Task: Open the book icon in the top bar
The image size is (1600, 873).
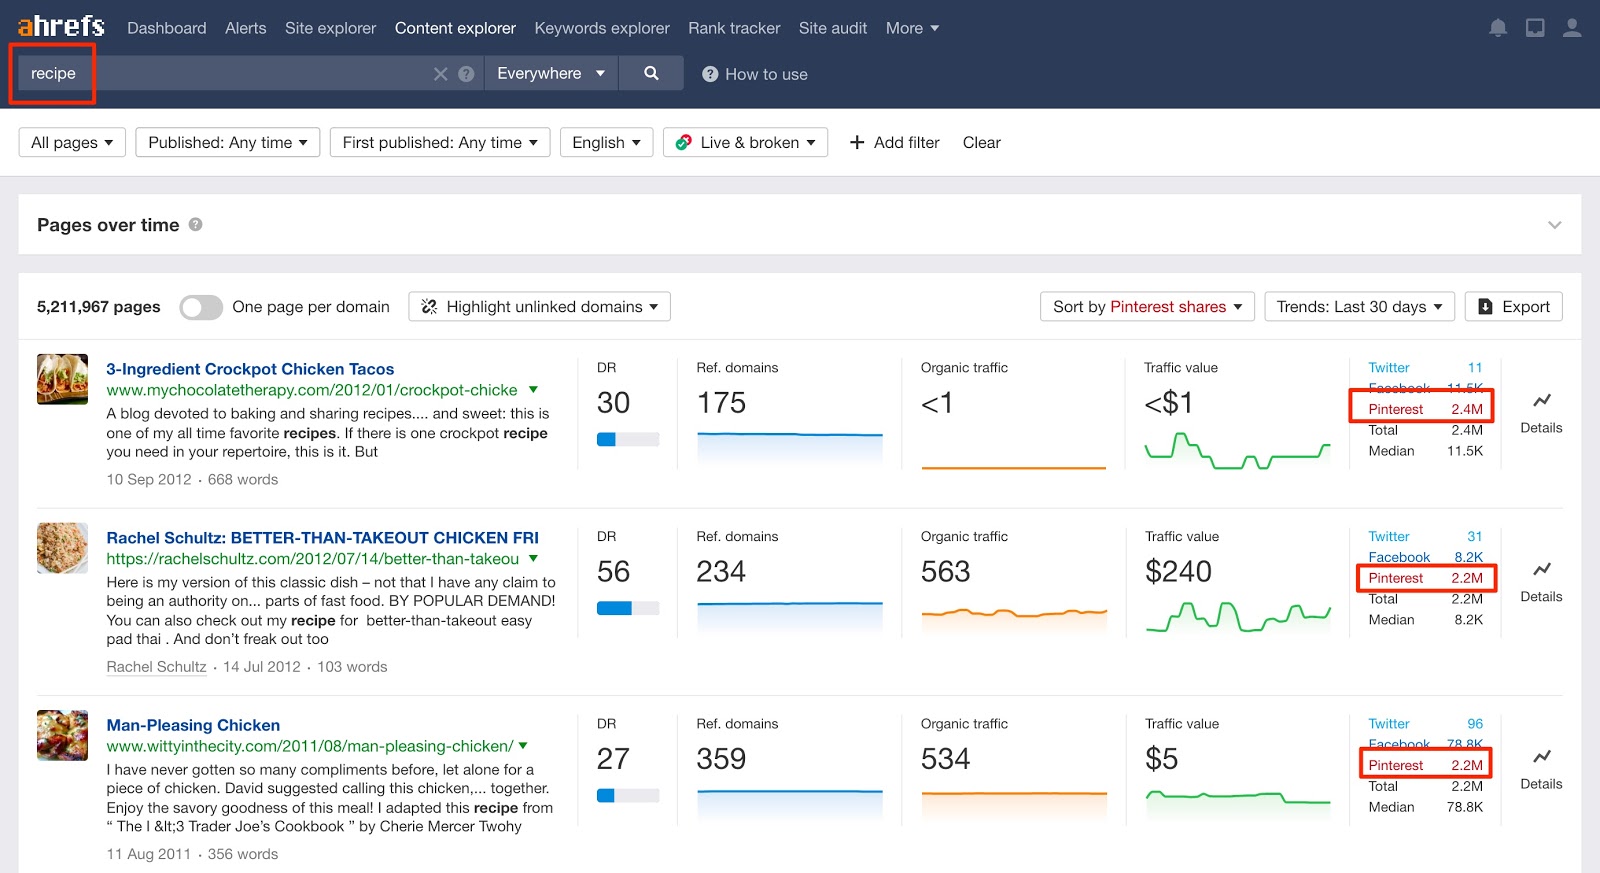Action: (1535, 28)
